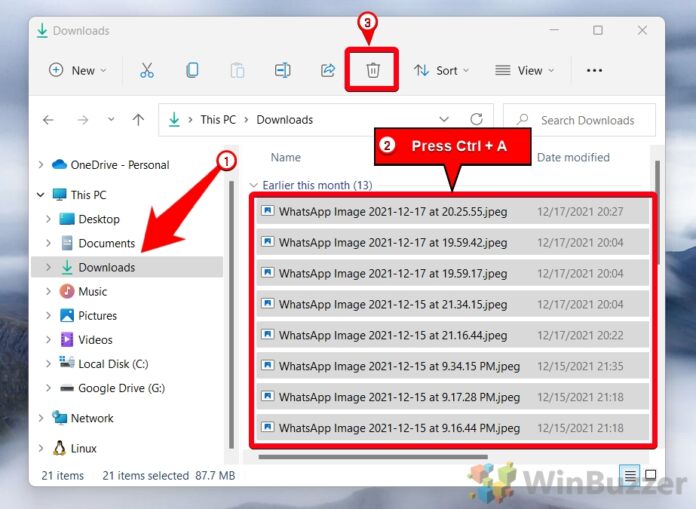Open Desktop folder in sidebar
Image resolution: width=696 pixels, height=509 pixels.
click(x=99, y=219)
